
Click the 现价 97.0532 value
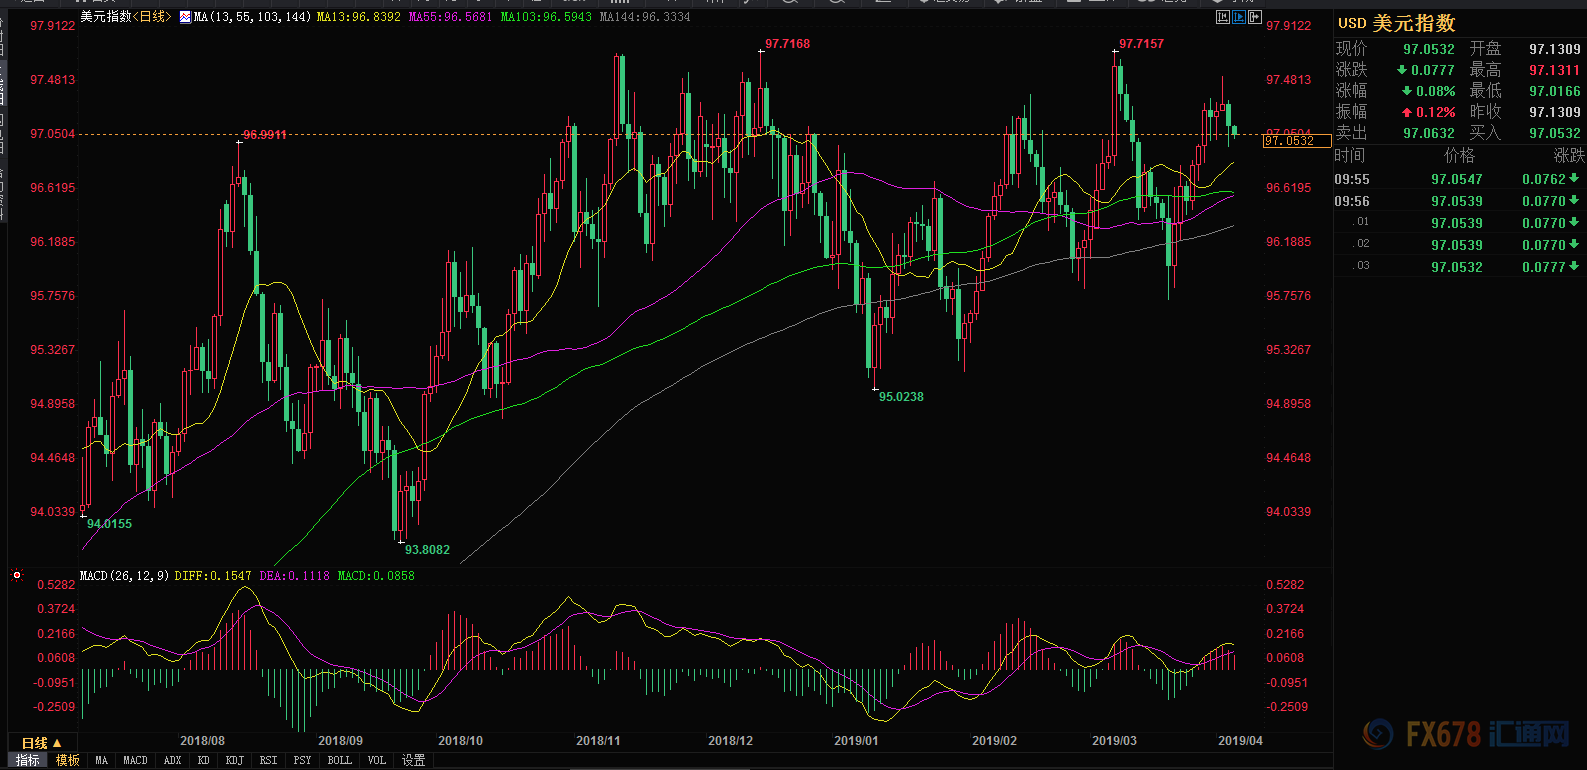(1428, 49)
